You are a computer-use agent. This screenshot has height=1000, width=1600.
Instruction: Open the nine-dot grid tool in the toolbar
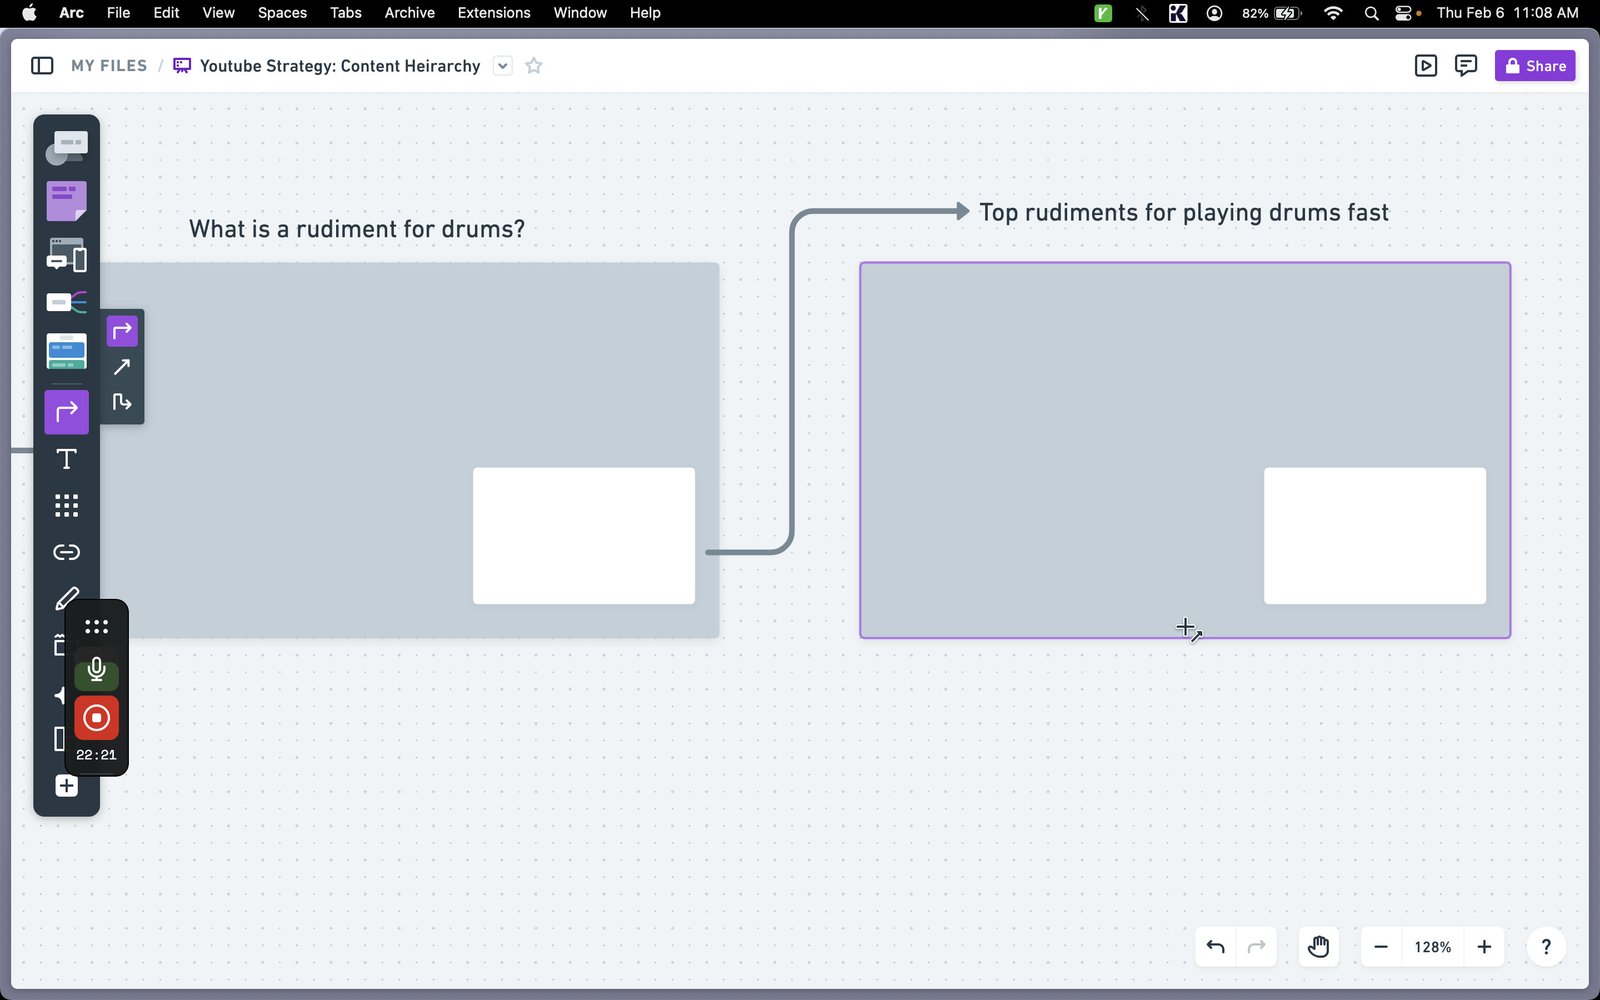click(67, 506)
